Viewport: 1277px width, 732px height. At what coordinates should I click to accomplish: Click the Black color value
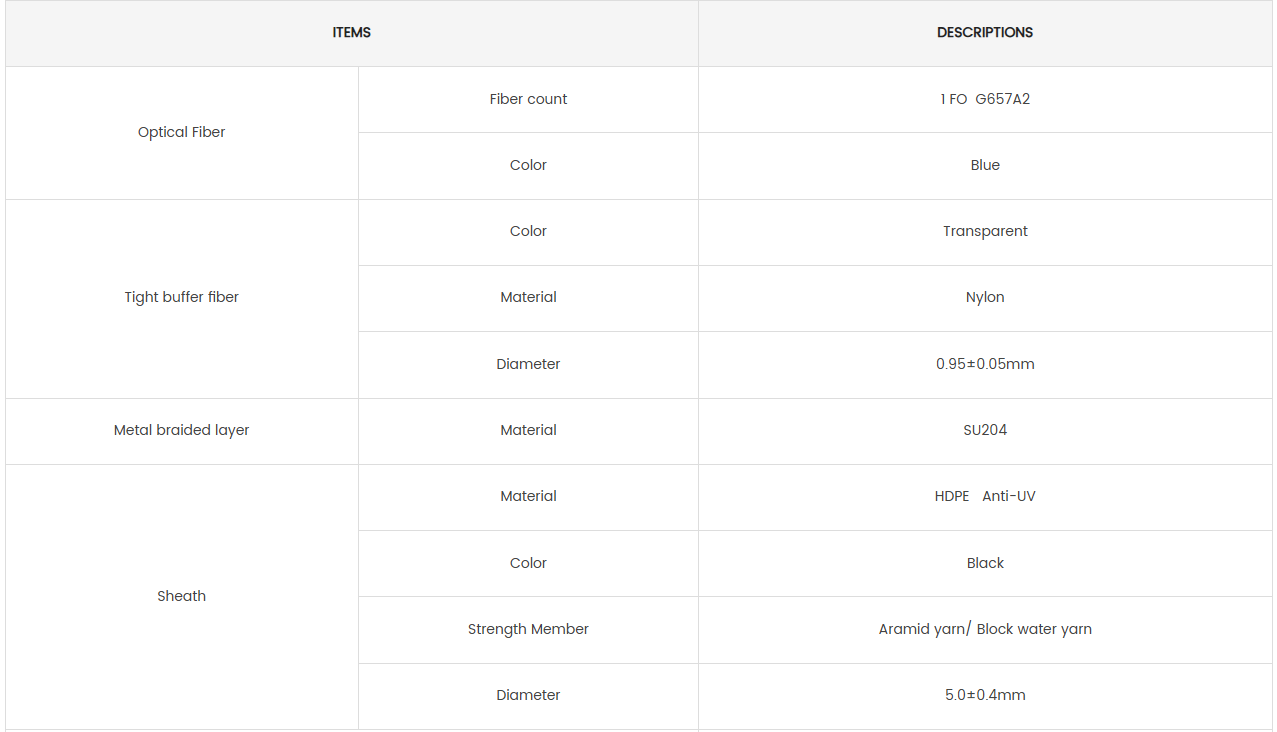(985, 563)
